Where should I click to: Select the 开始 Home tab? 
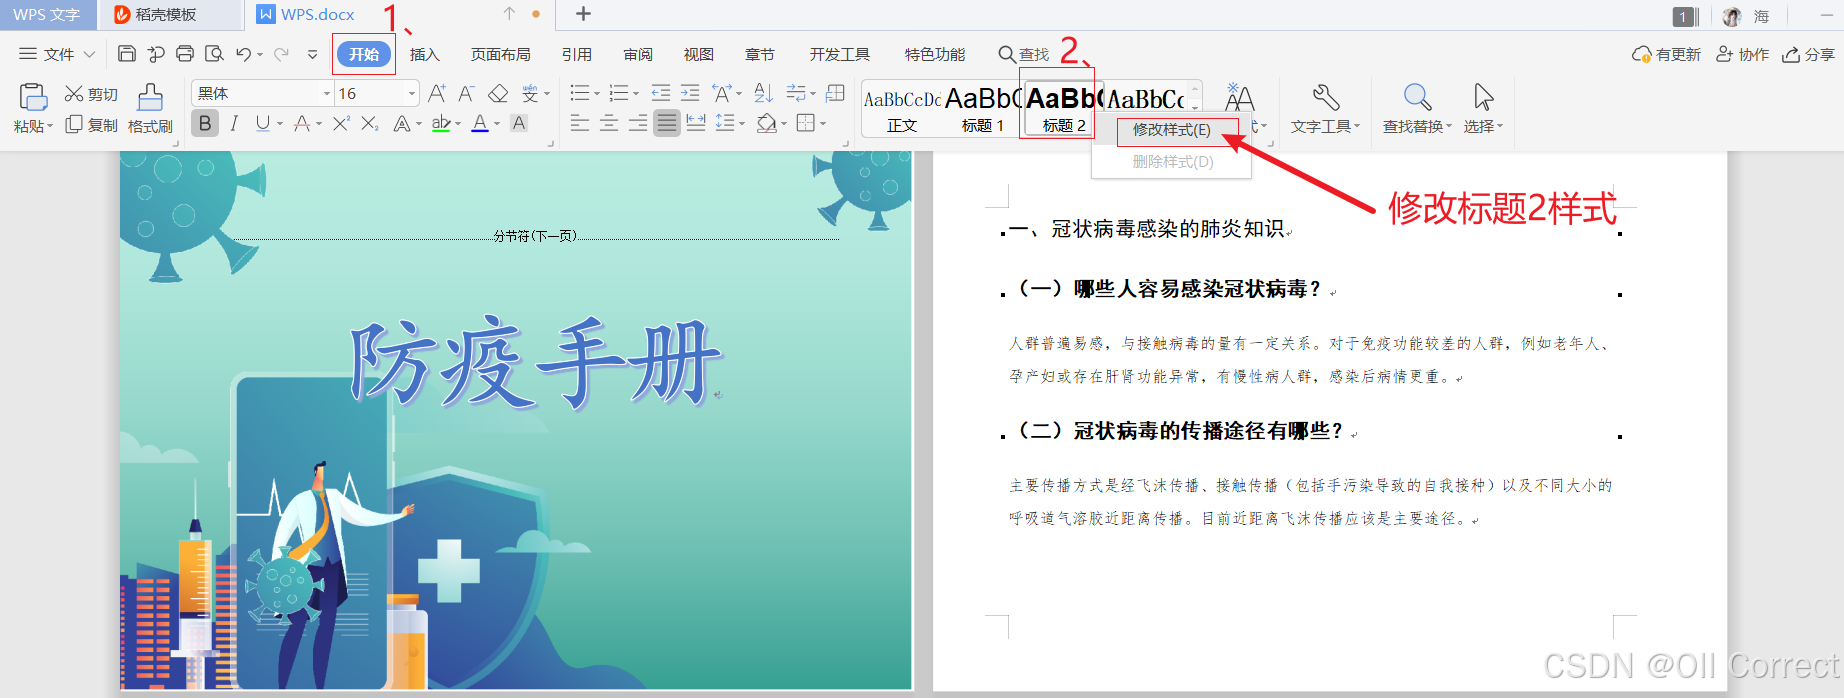tap(364, 54)
